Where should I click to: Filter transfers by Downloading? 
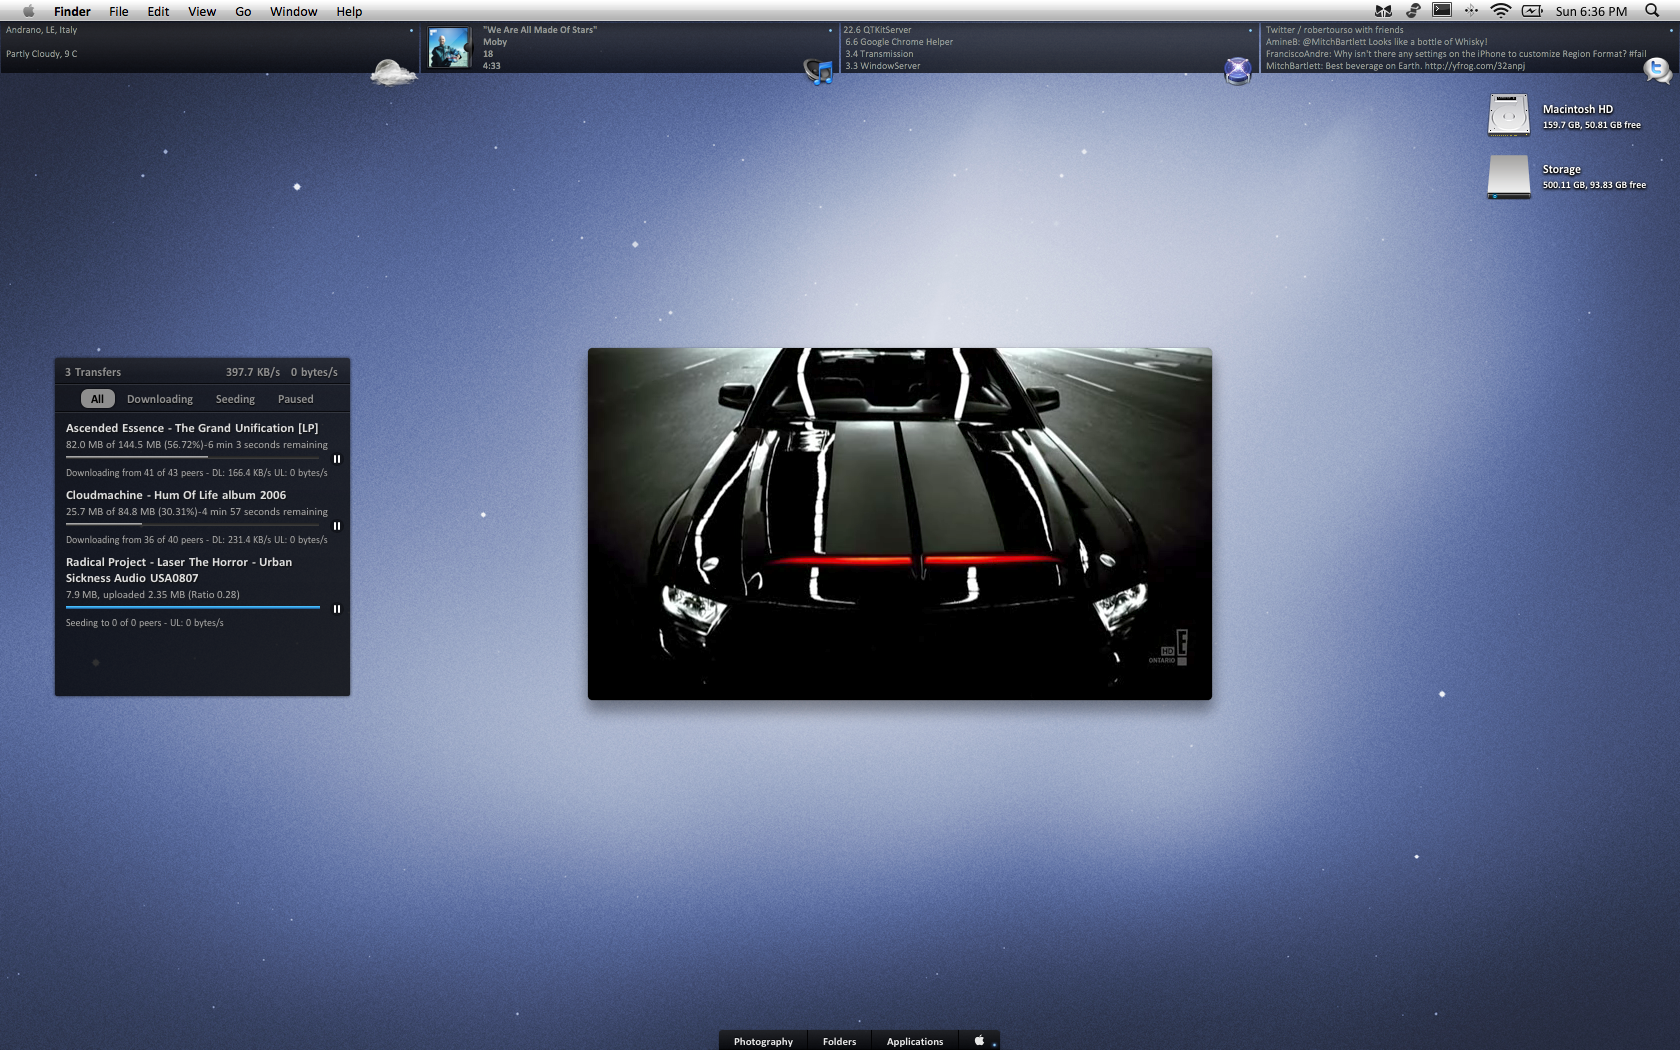(x=160, y=399)
